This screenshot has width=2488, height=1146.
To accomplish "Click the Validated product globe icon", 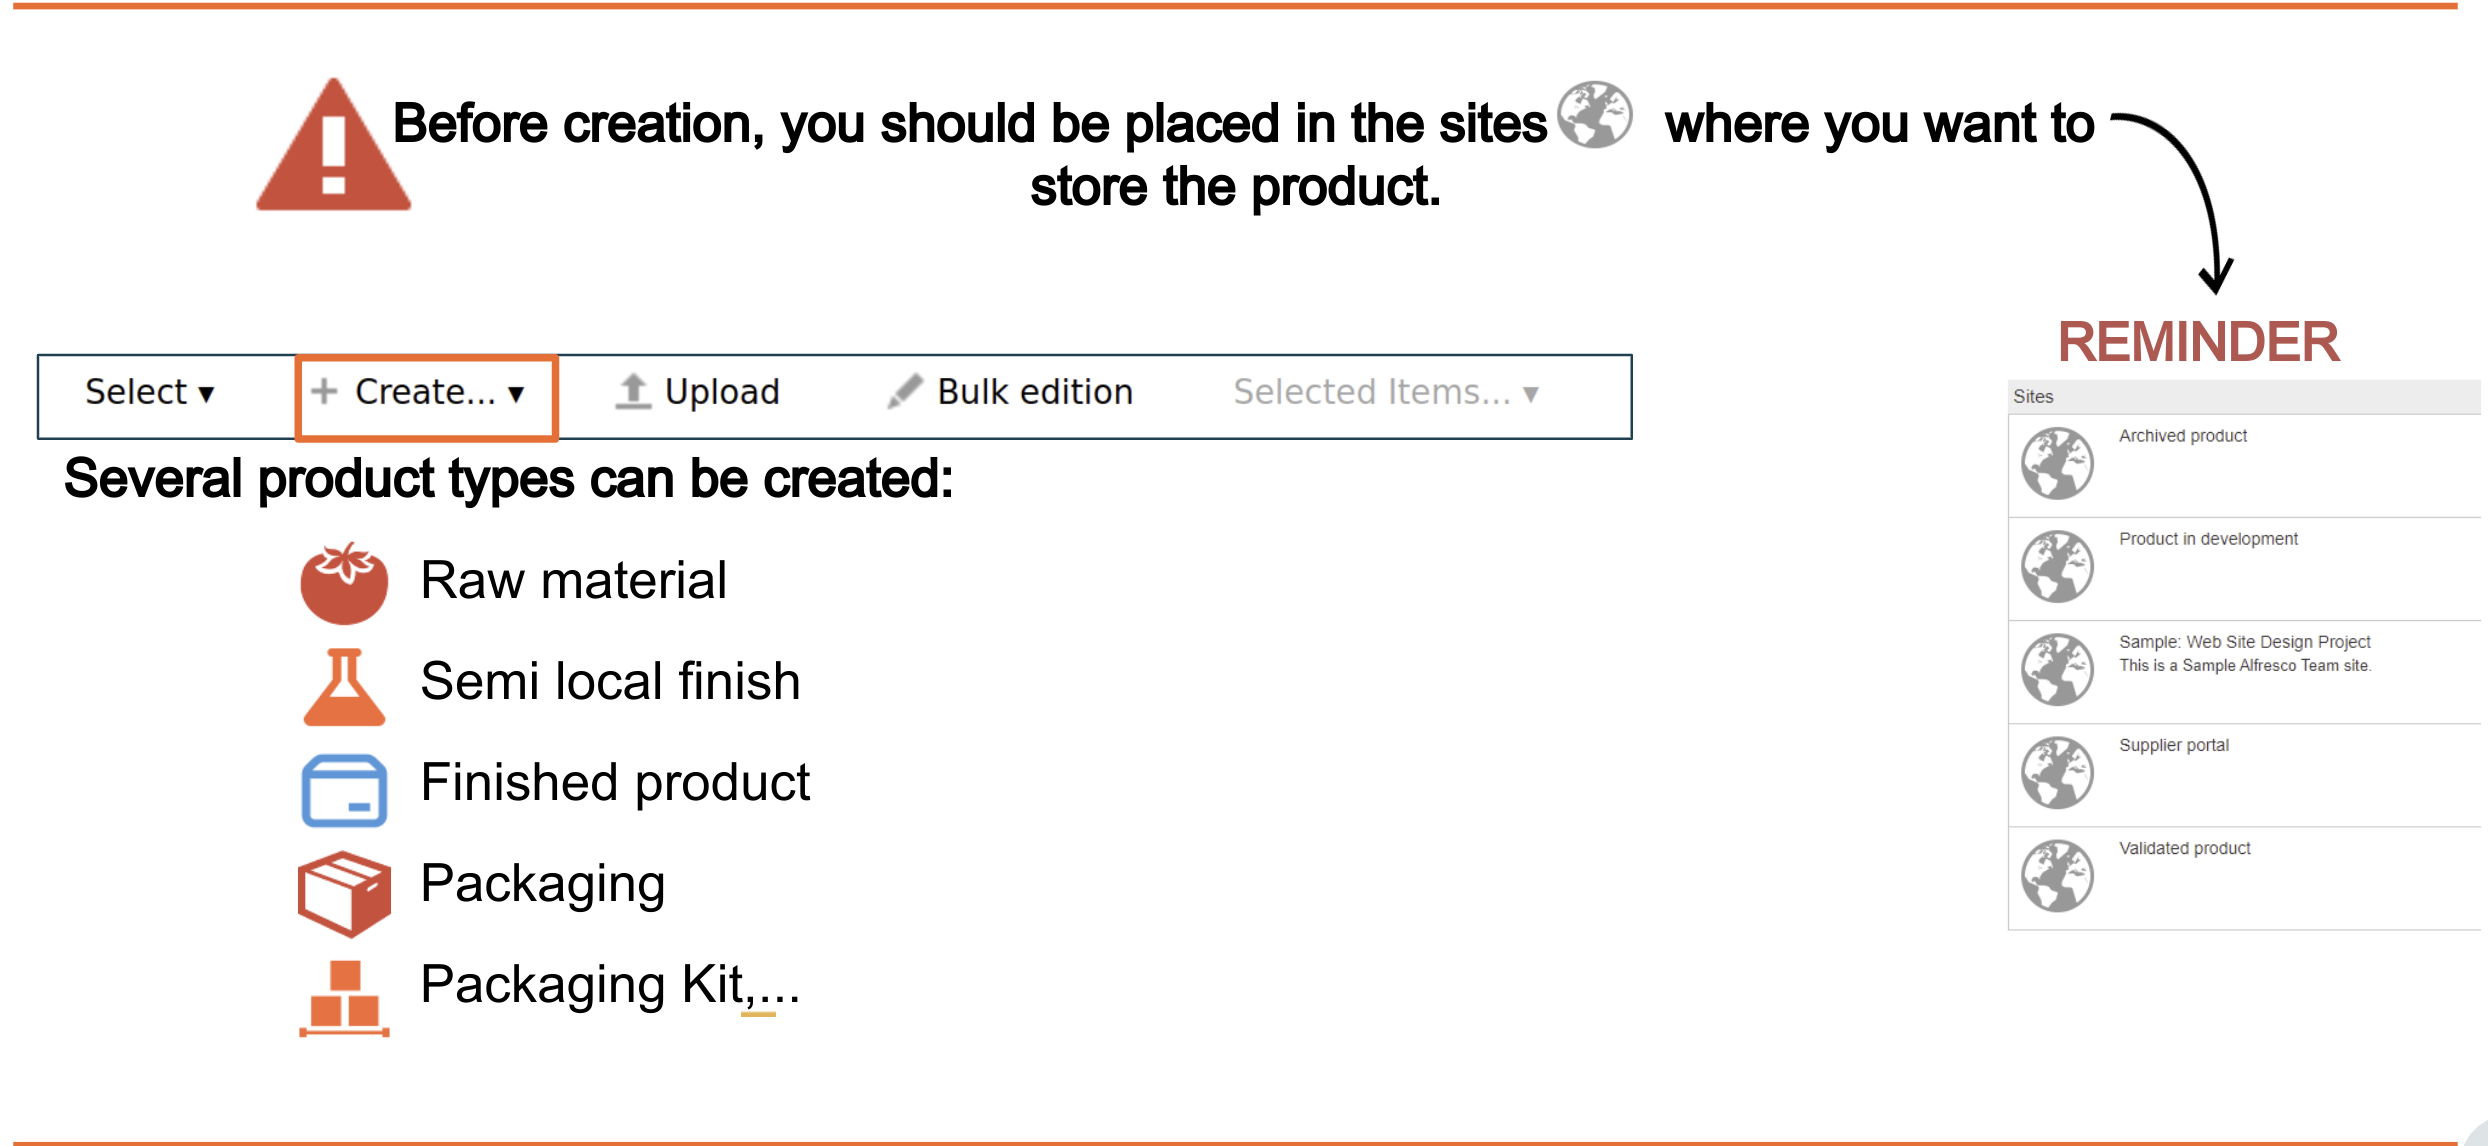I will (2057, 875).
